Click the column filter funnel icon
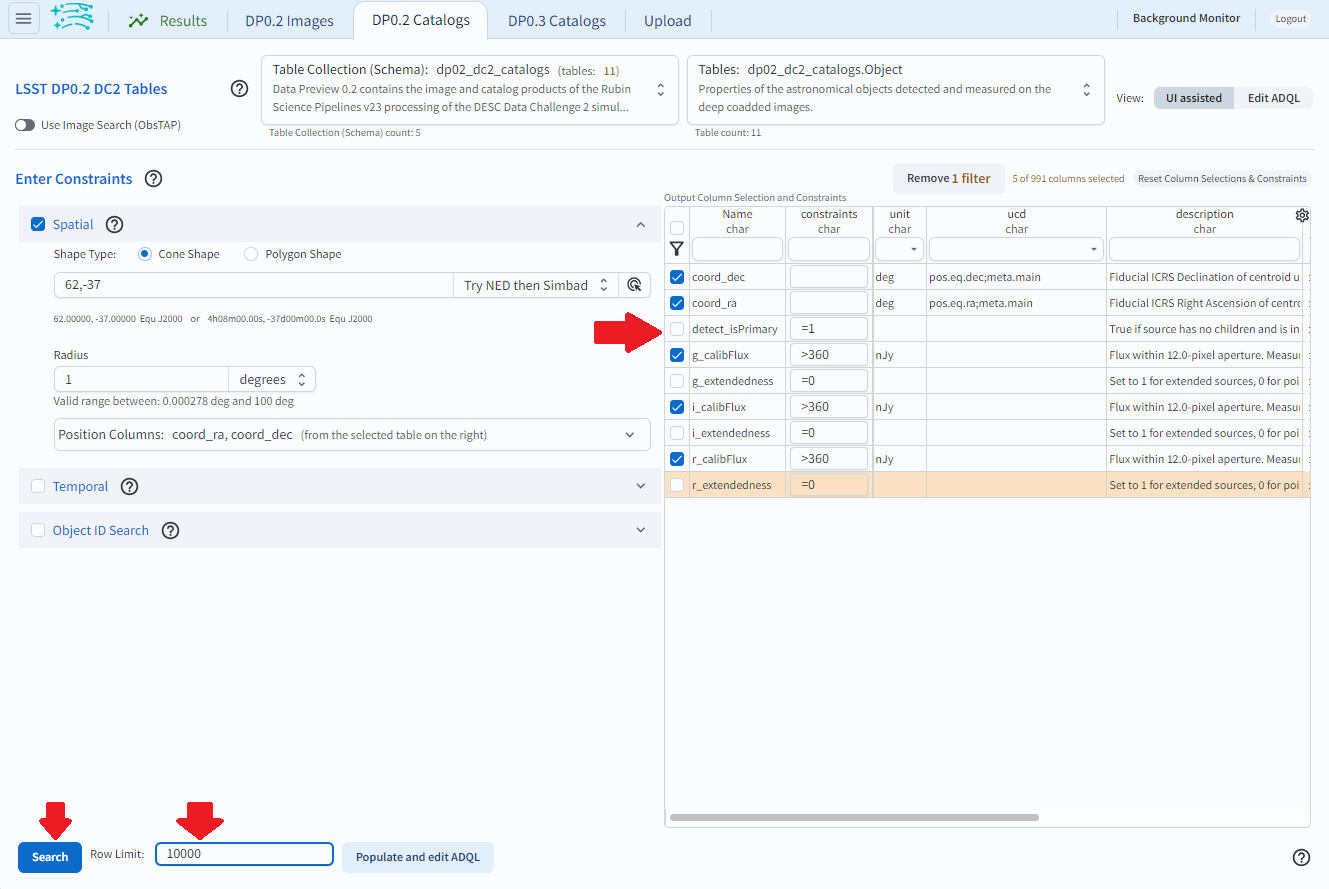Image resolution: width=1329 pixels, height=889 pixels. tap(677, 249)
